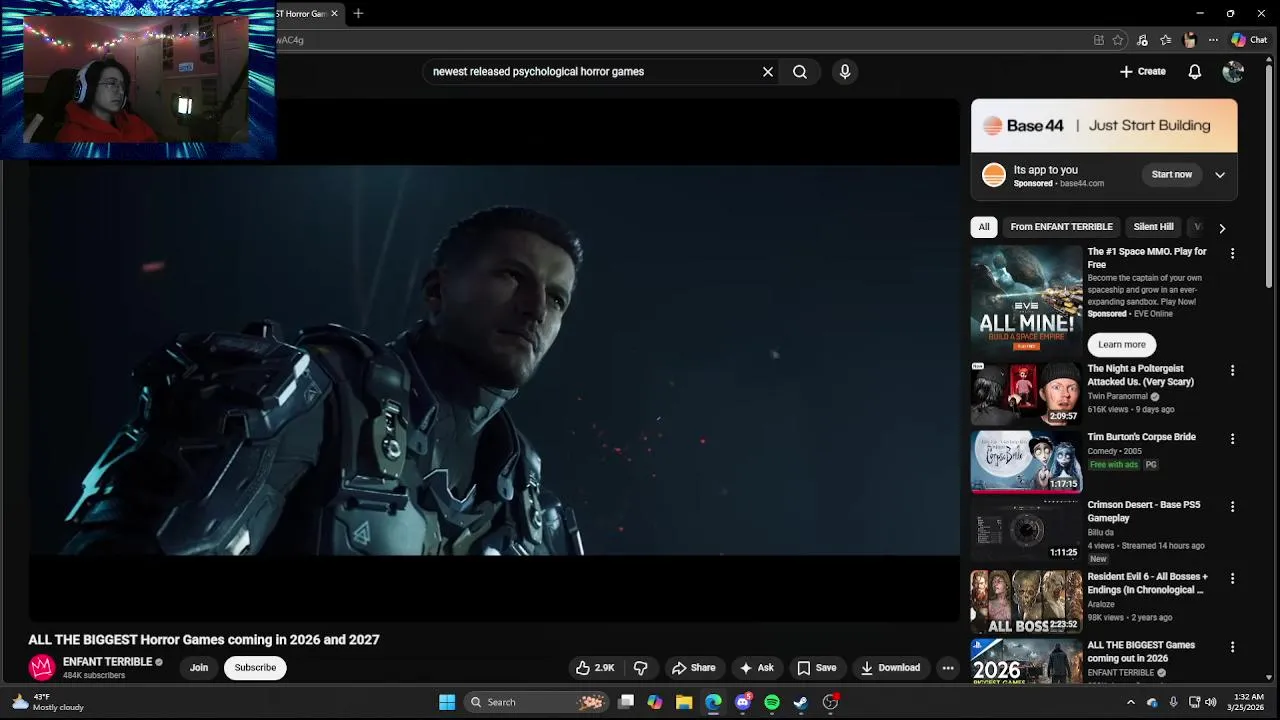Select the All filter chip

pyautogui.click(x=984, y=227)
